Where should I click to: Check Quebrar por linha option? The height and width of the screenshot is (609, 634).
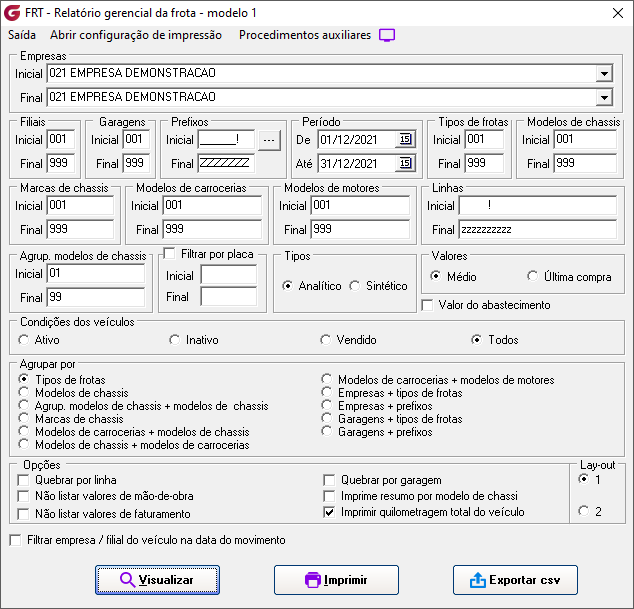23,480
